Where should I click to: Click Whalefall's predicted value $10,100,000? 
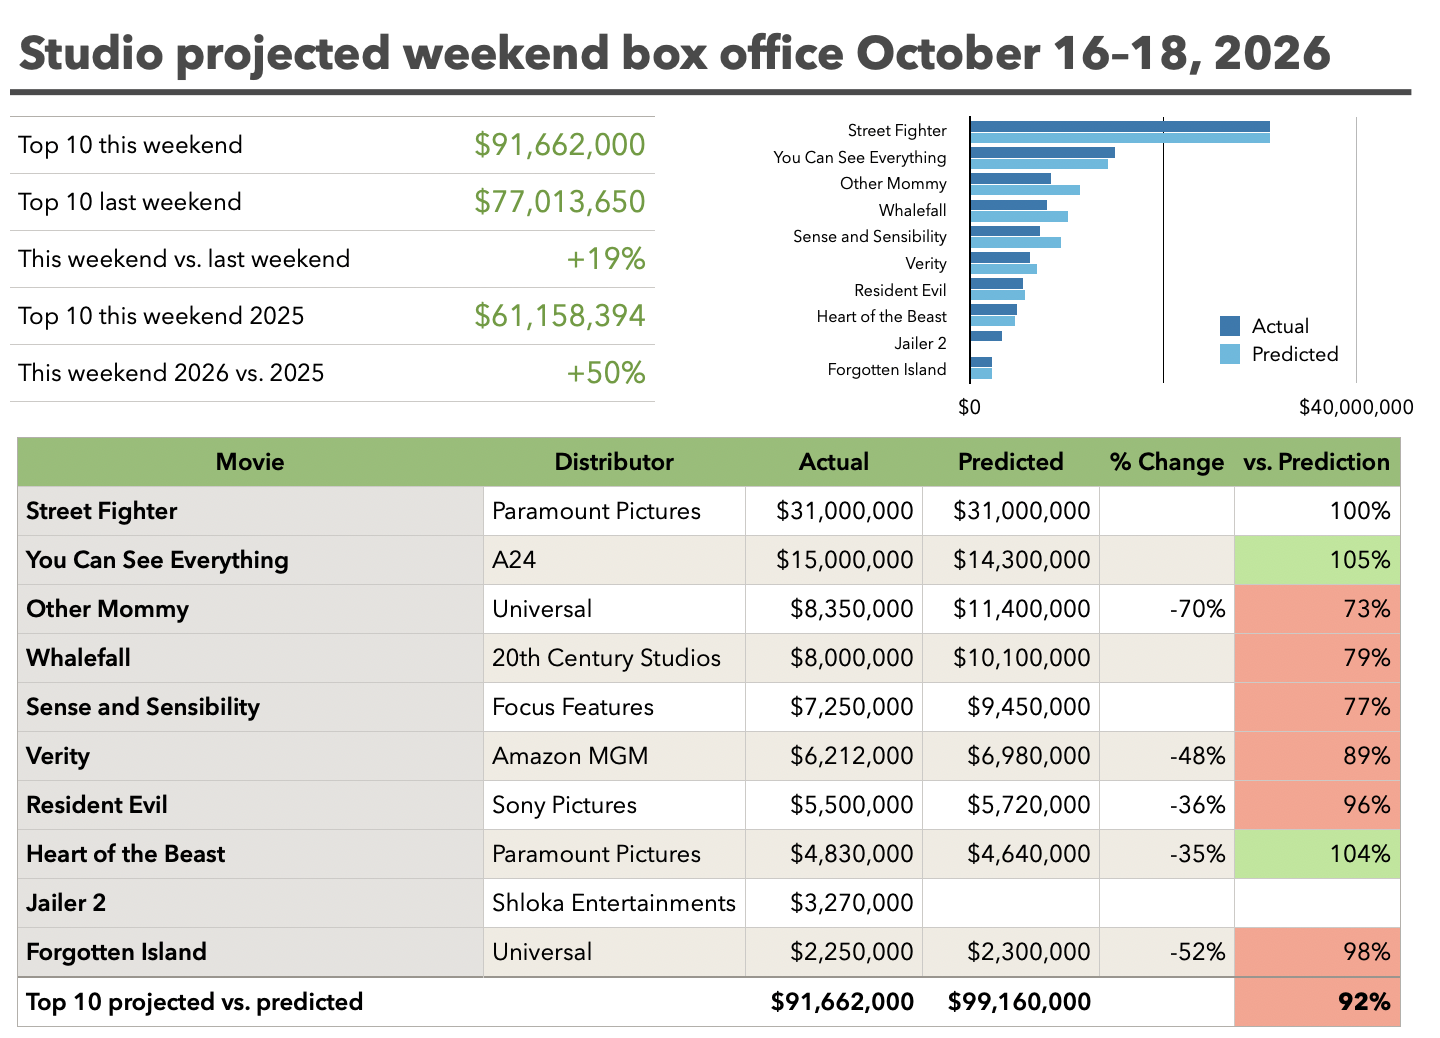coord(1011,658)
